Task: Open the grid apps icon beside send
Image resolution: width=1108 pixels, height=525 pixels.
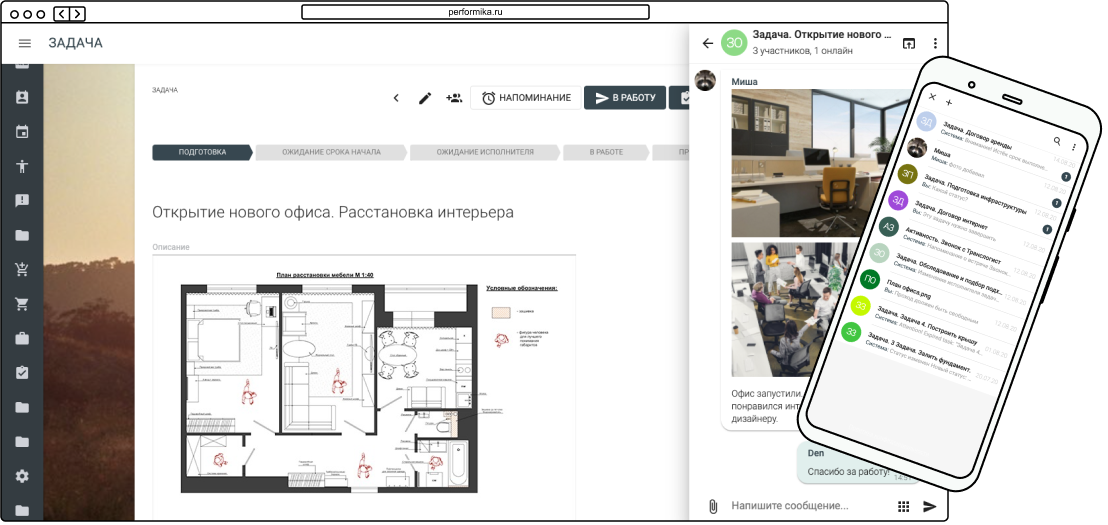Action: click(x=903, y=506)
